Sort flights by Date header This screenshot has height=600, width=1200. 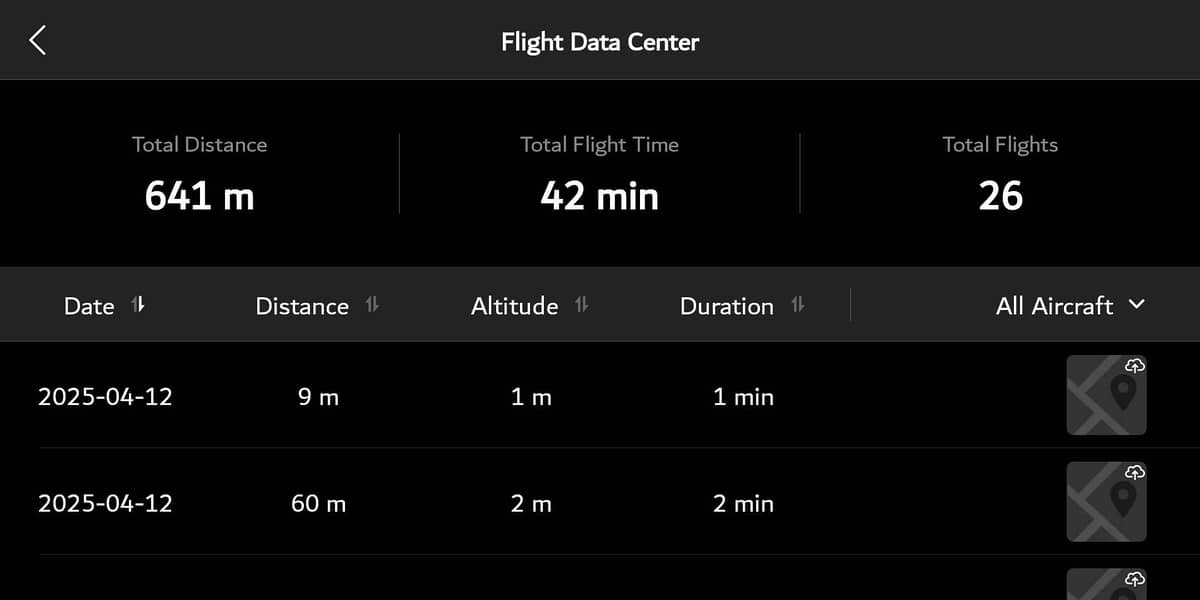point(89,306)
